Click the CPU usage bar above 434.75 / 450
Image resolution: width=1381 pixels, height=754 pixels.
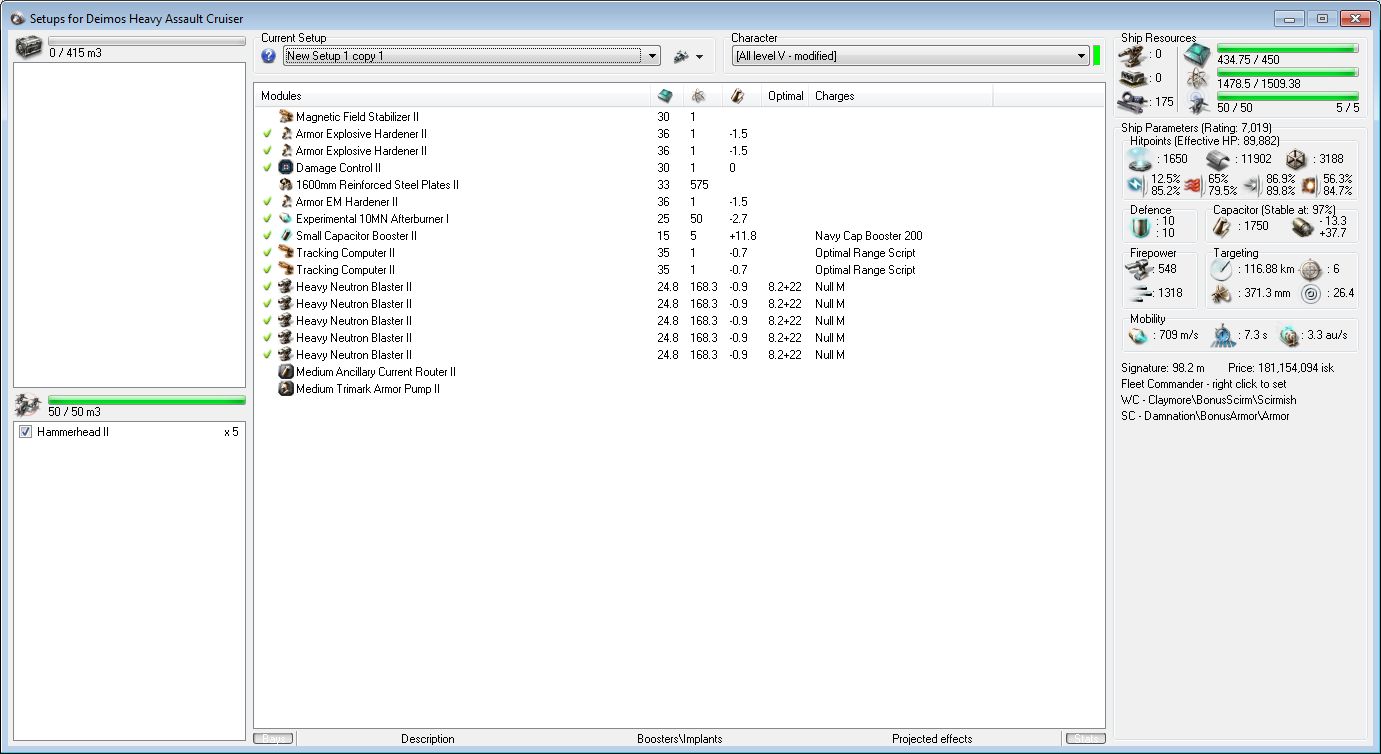[x=1288, y=48]
